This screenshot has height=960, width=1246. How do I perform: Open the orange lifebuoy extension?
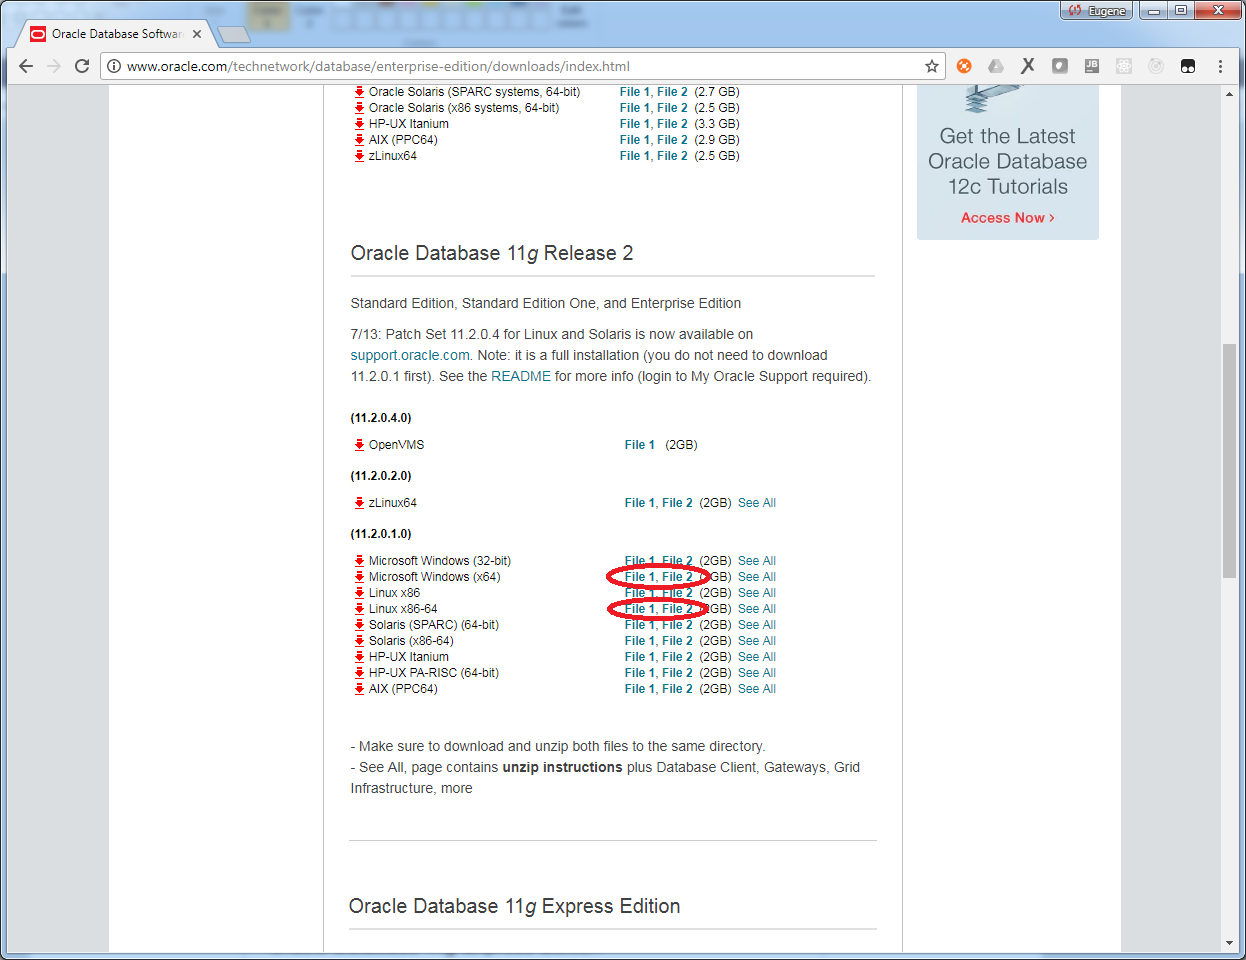pos(964,66)
